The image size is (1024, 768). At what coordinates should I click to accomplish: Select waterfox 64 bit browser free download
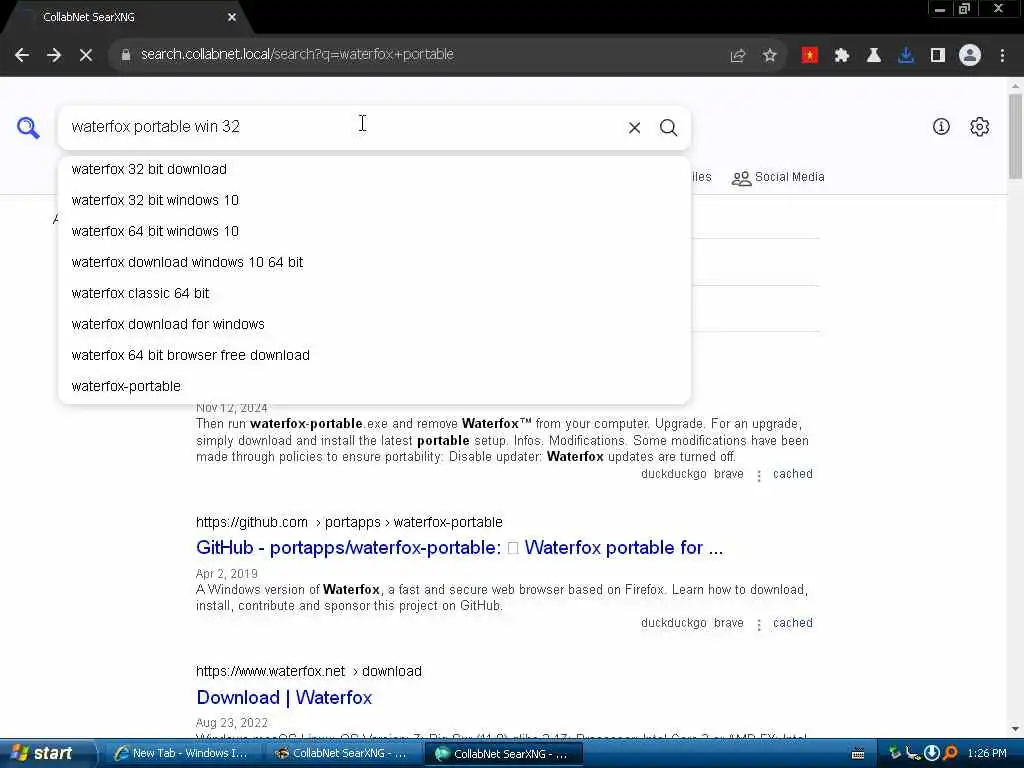point(374,355)
